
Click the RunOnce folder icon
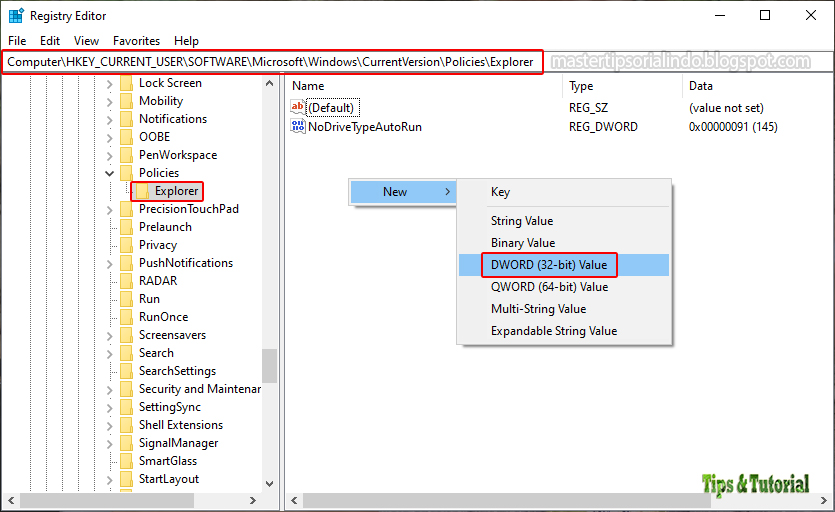click(x=127, y=318)
